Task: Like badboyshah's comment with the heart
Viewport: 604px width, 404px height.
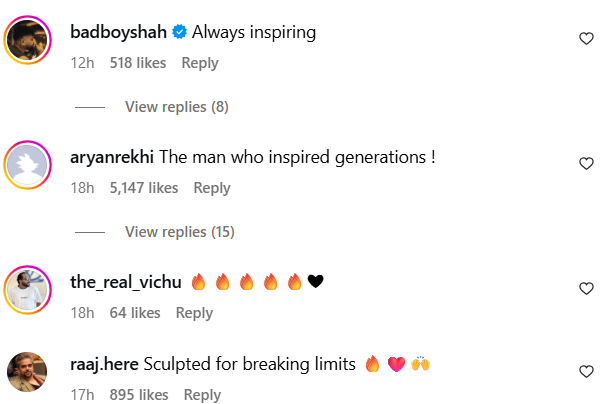Action: [x=587, y=38]
